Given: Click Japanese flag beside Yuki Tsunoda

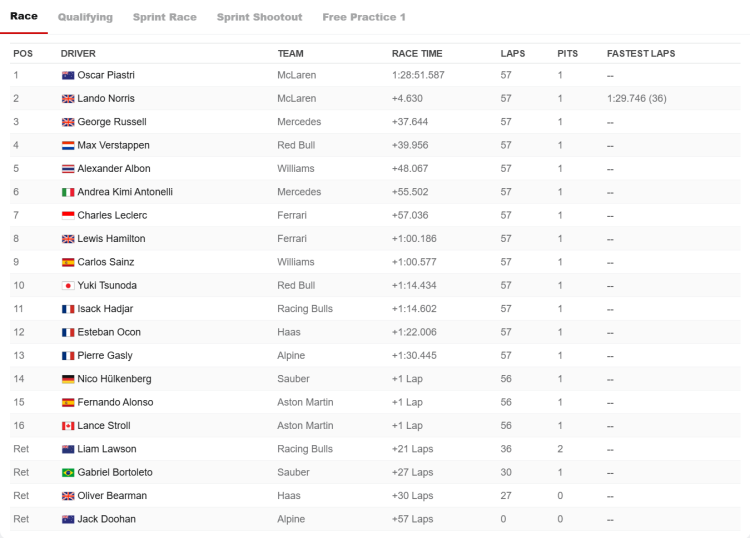Looking at the screenshot, I should point(68,285).
